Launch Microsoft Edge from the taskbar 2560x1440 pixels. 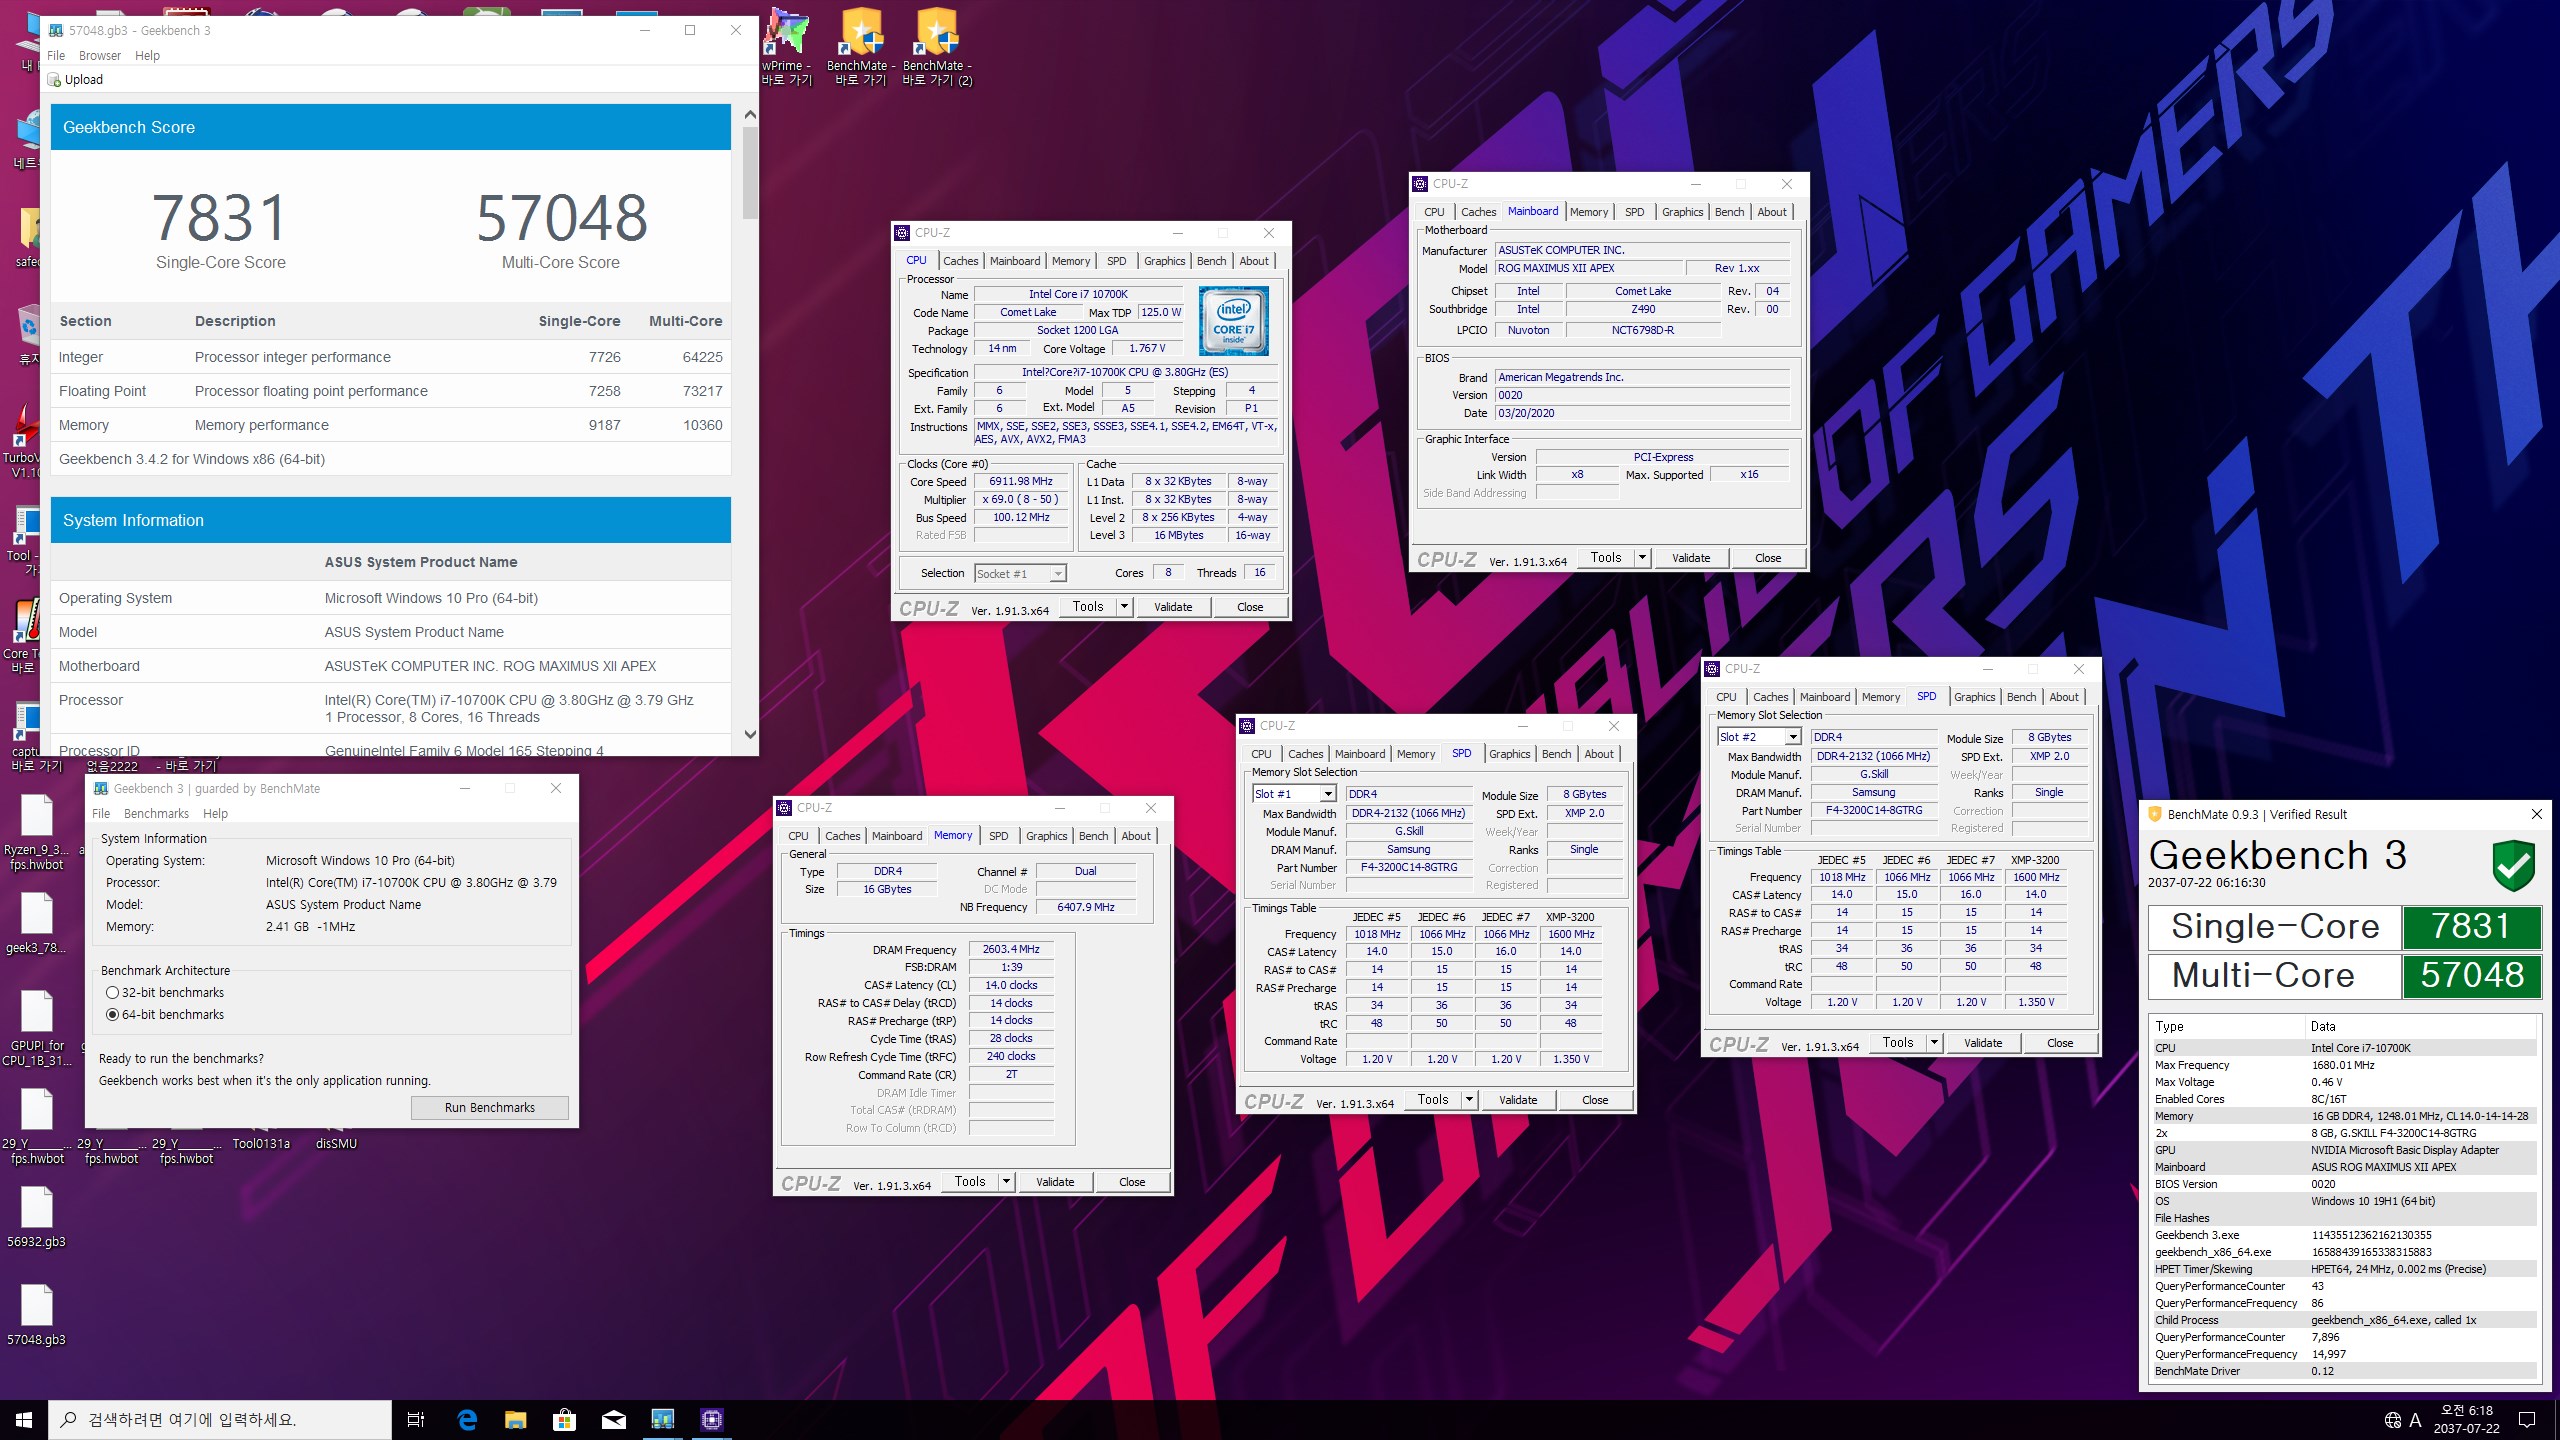tap(467, 1420)
